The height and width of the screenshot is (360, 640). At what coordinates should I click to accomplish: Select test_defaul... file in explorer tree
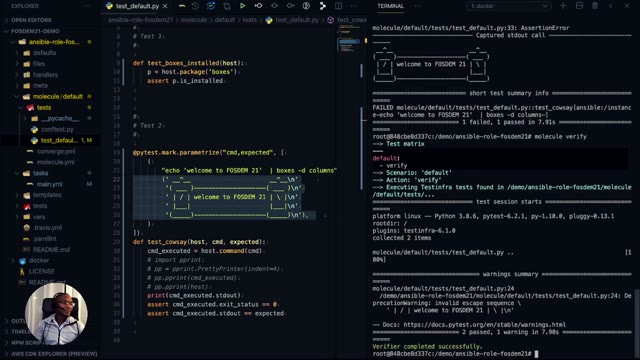[x=58, y=140]
